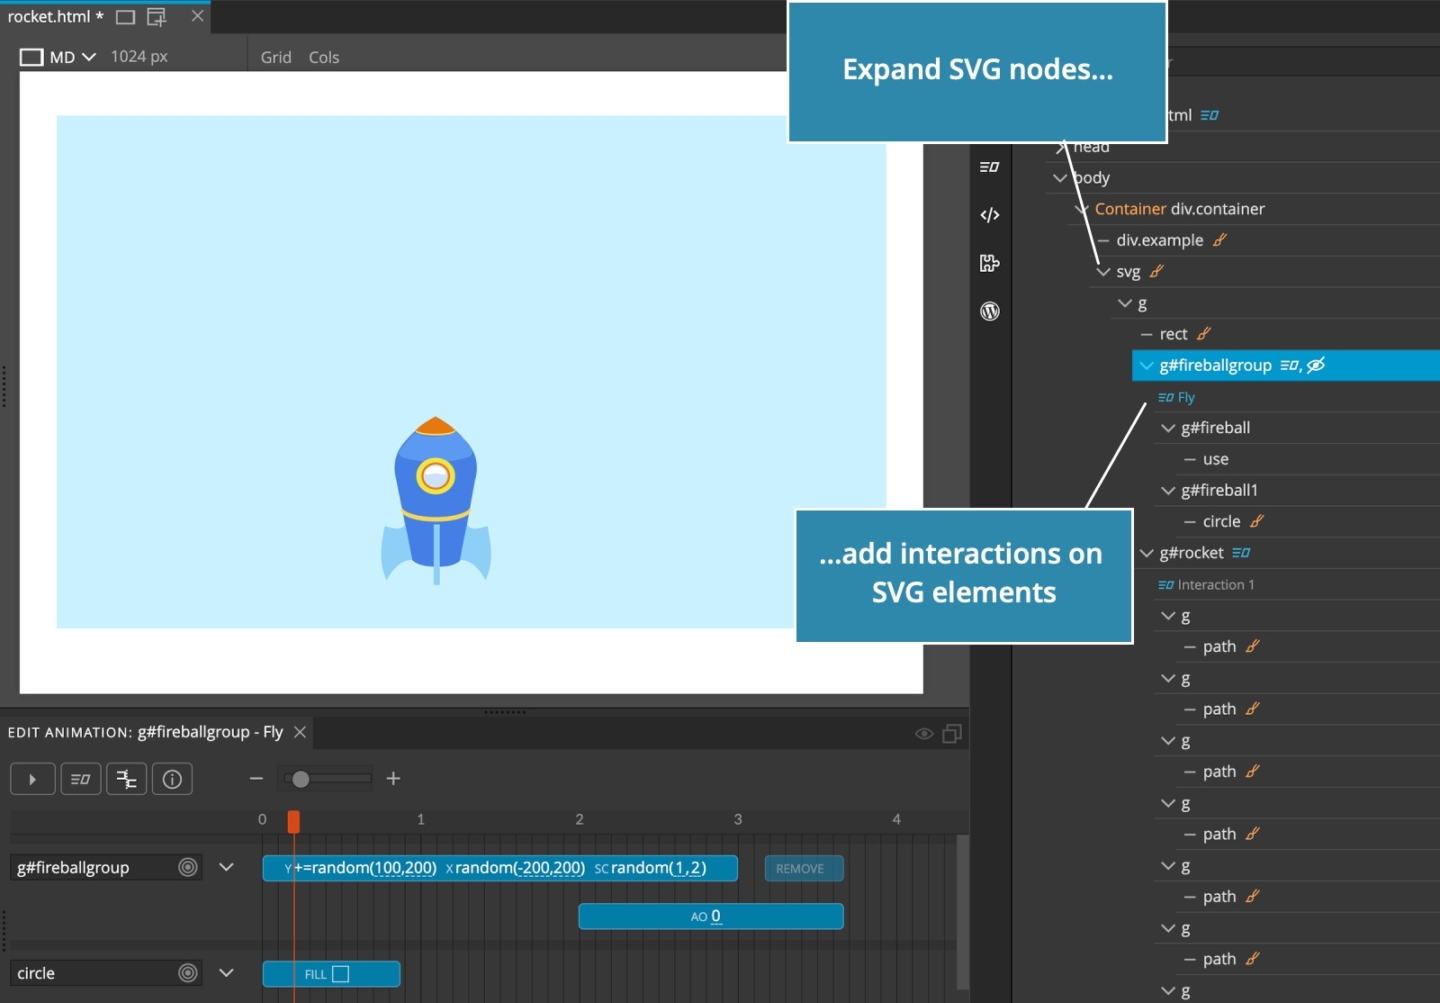Screen dimensions: 1440x1003
Task: Open the code editor from the sidebar
Action: tap(989, 214)
